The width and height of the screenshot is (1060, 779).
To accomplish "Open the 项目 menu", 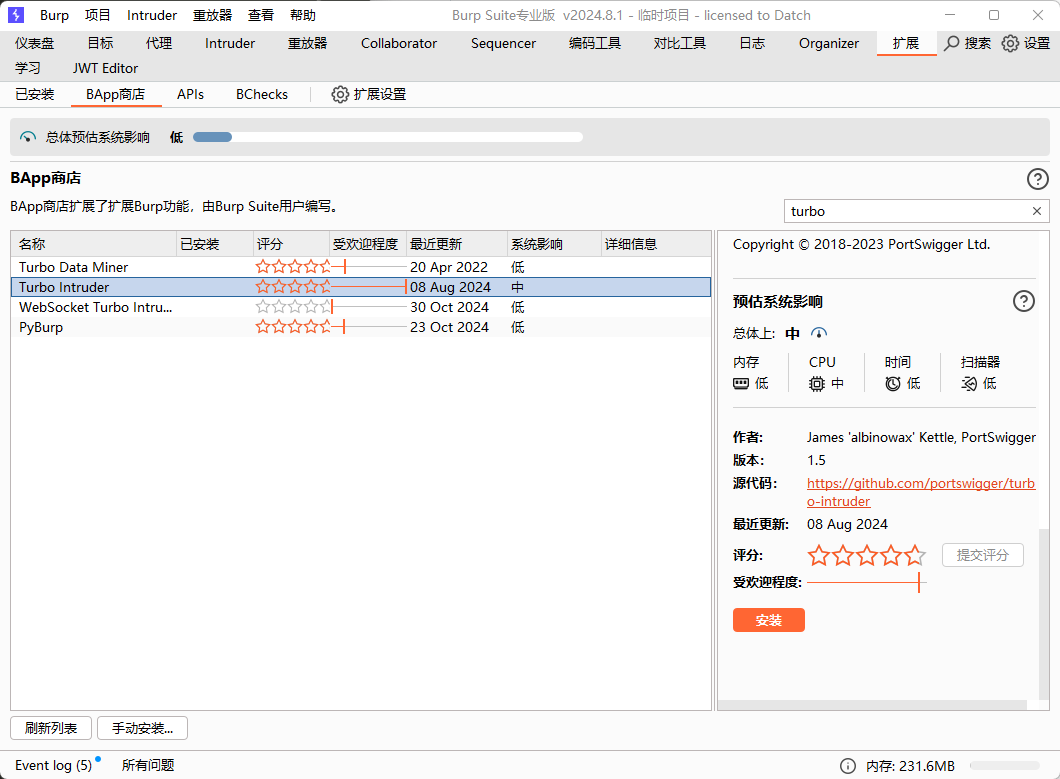I will 97,15.
